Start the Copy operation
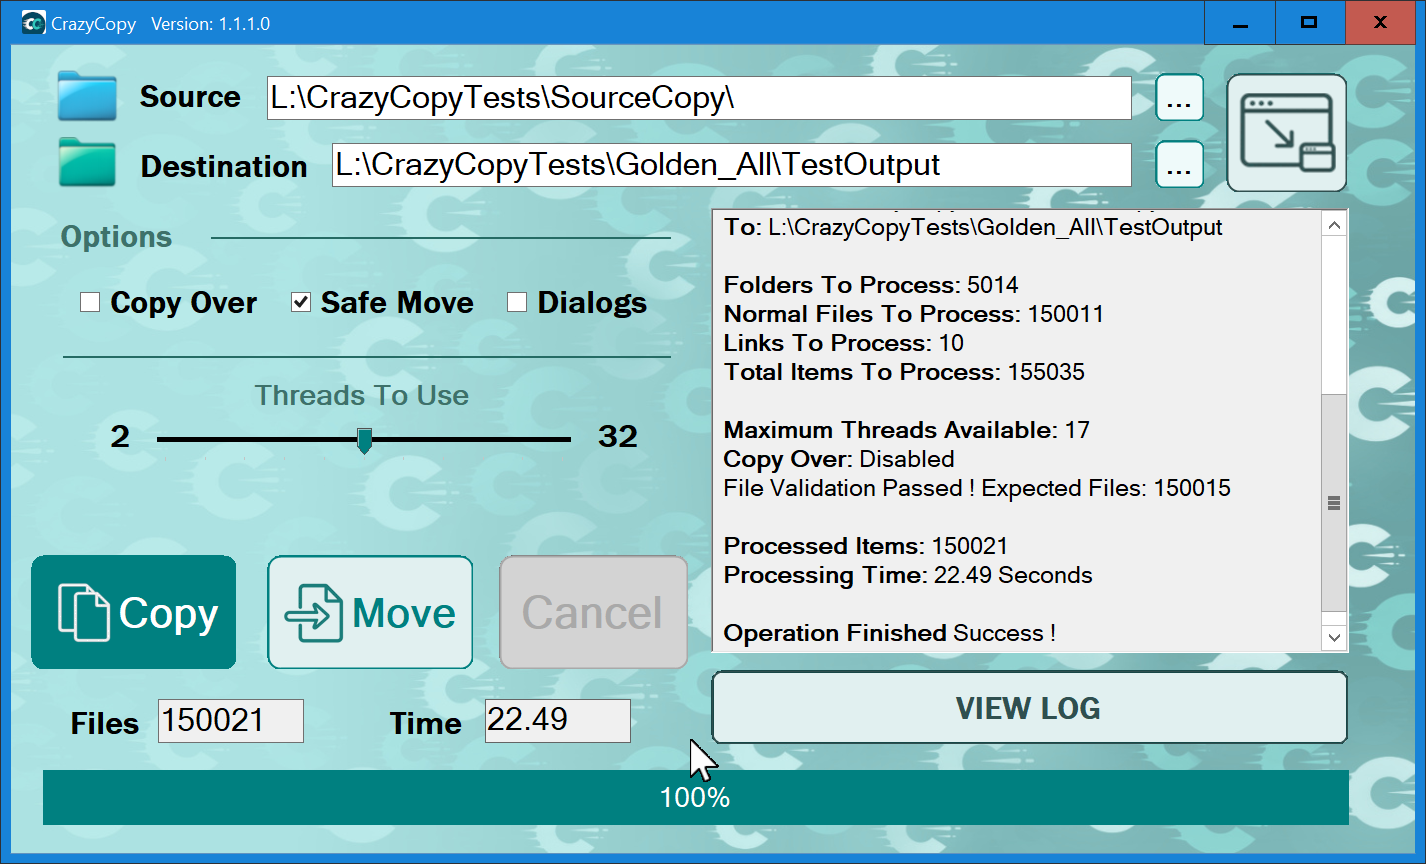The height and width of the screenshot is (864, 1426). [x=134, y=612]
